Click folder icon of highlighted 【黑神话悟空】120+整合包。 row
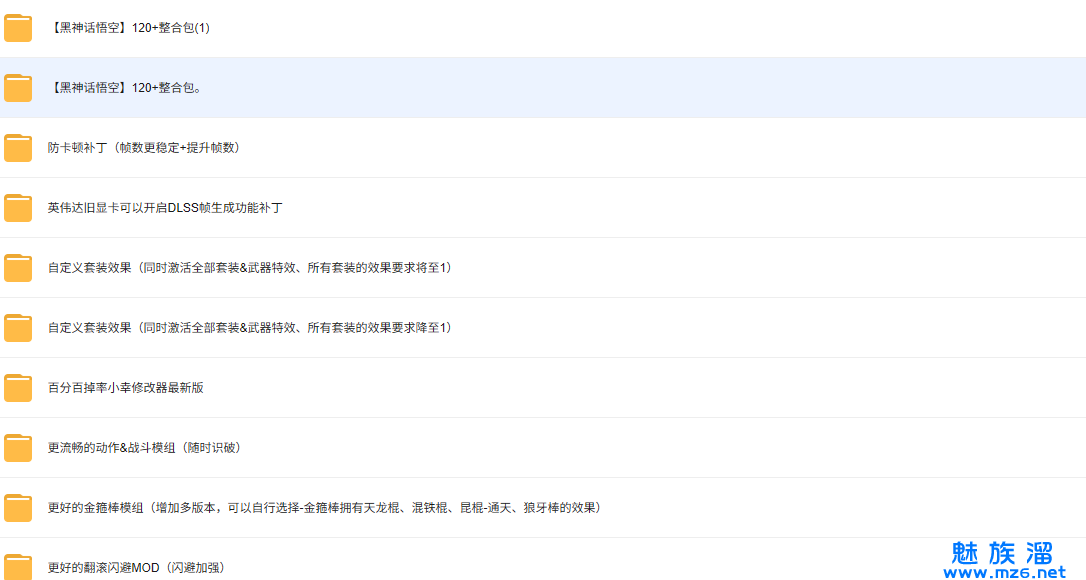 click(18, 88)
